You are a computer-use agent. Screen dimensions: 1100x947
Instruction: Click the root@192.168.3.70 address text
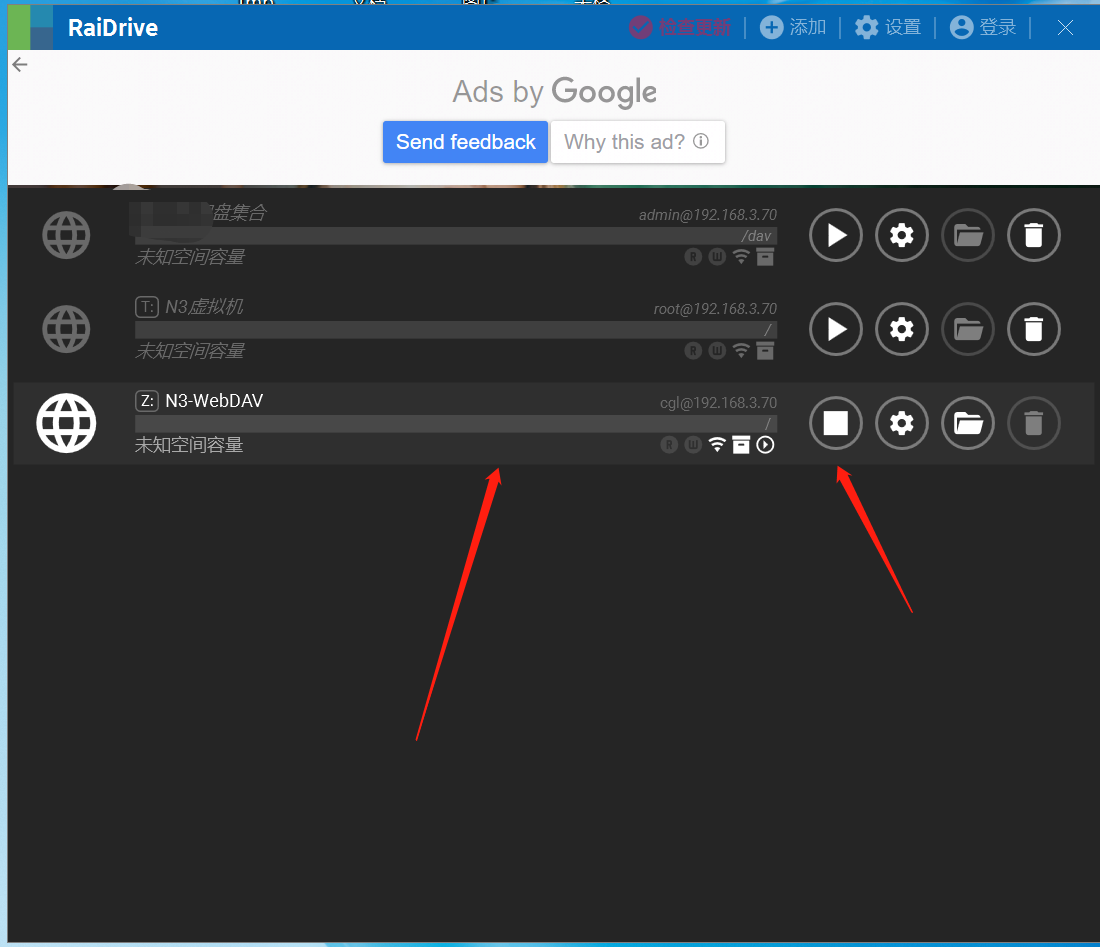[715, 309]
